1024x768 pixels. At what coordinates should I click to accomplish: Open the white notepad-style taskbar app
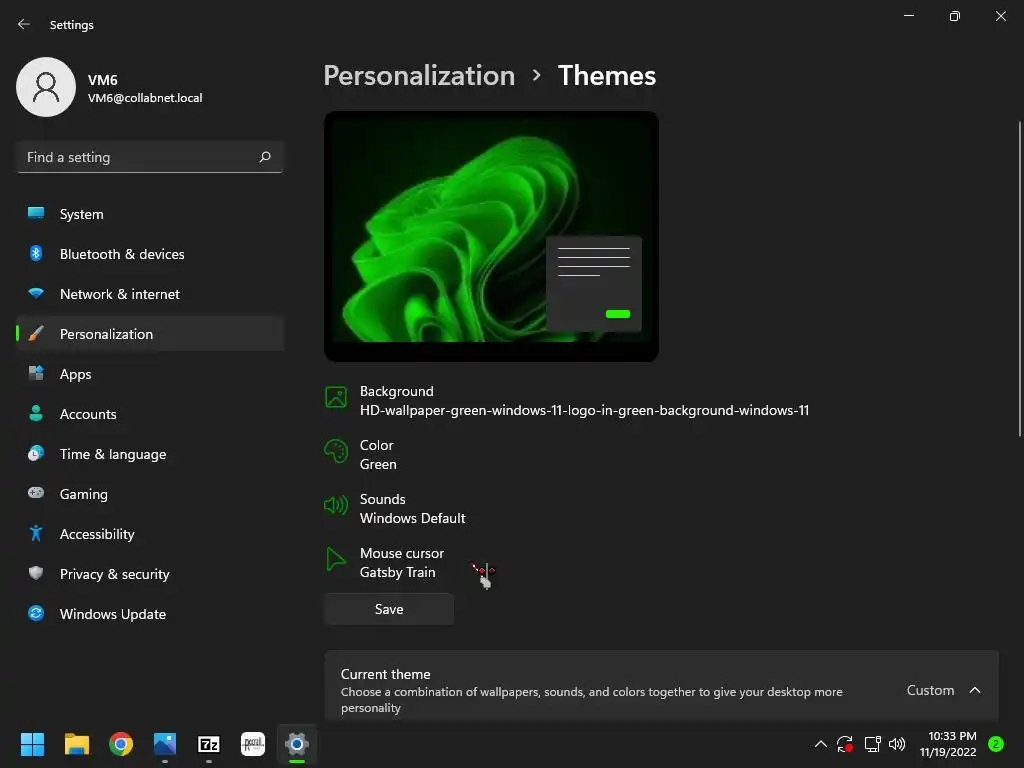(253, 744)
